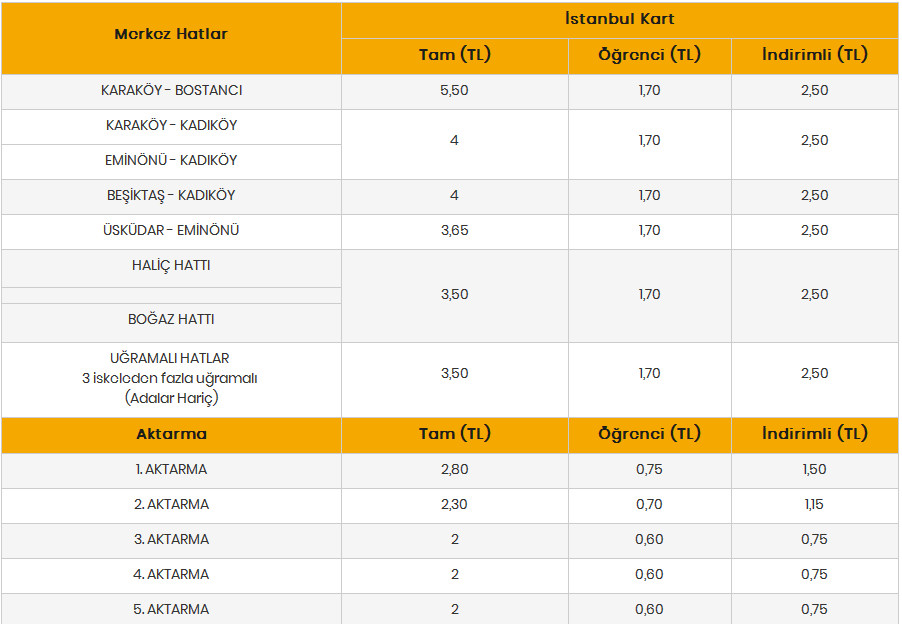Click the 4. AKTARMA row label
This screenshot has width=902, height=624.
tap(171, 574)
